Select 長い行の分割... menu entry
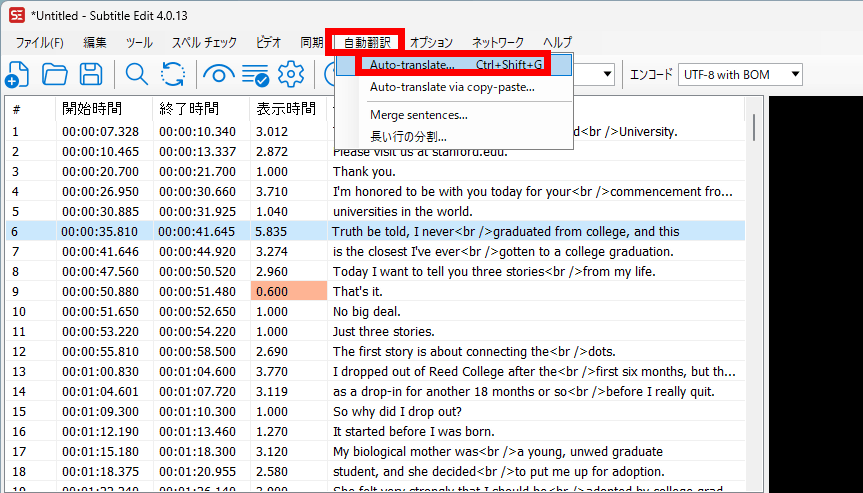Screen dimensions: 863x493 [x=455, y=136]
